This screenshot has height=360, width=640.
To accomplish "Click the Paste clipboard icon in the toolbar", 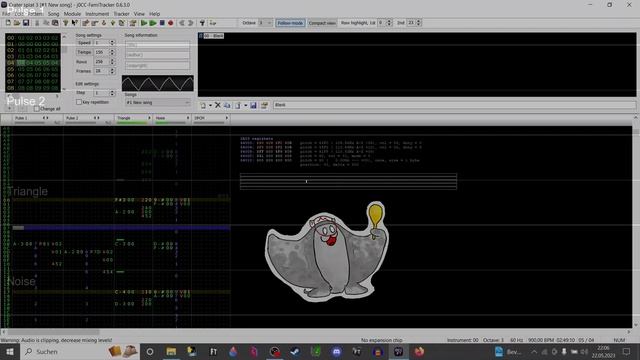I will (x=55, y=23).
